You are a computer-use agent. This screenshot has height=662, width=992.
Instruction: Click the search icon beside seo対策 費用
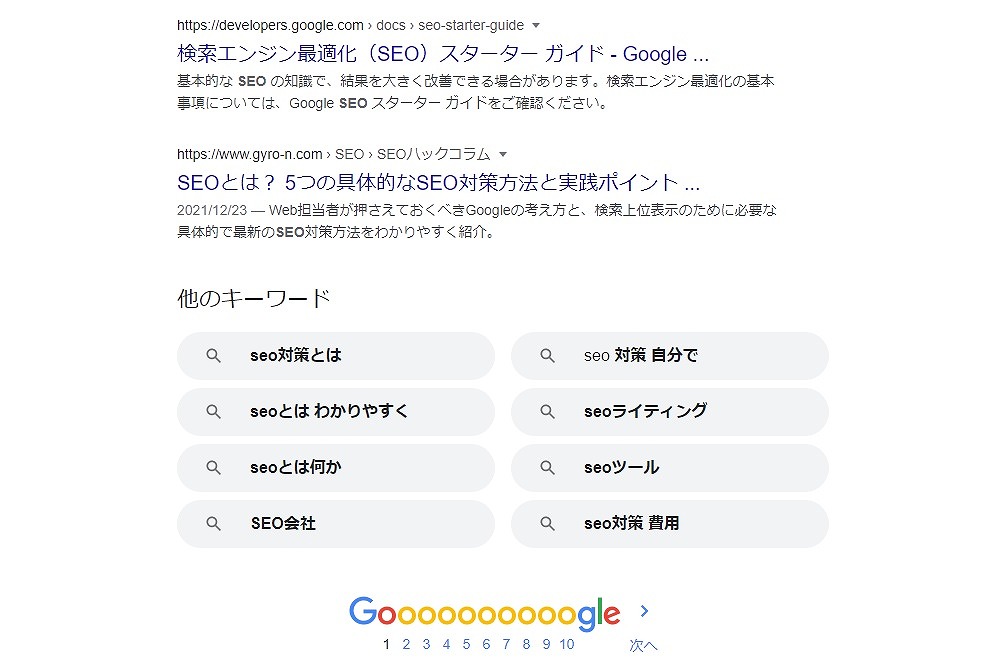tap(547, 524)
